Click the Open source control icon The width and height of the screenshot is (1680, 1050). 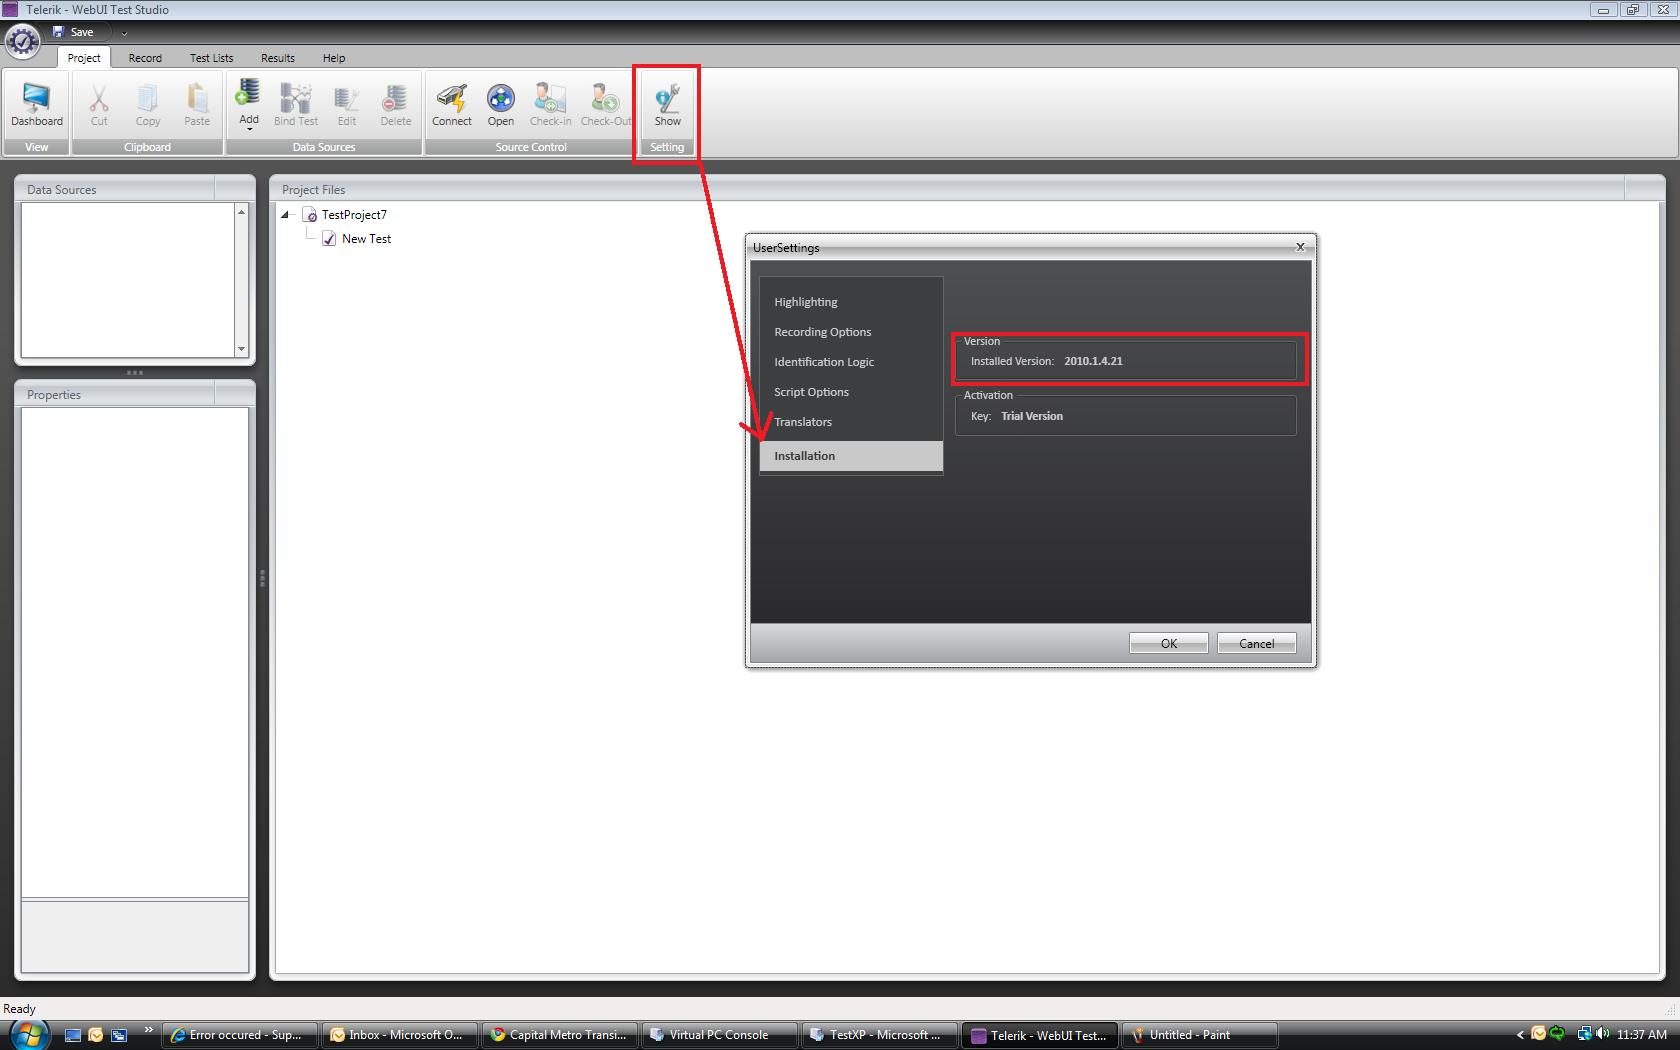[x=501, y=105]
